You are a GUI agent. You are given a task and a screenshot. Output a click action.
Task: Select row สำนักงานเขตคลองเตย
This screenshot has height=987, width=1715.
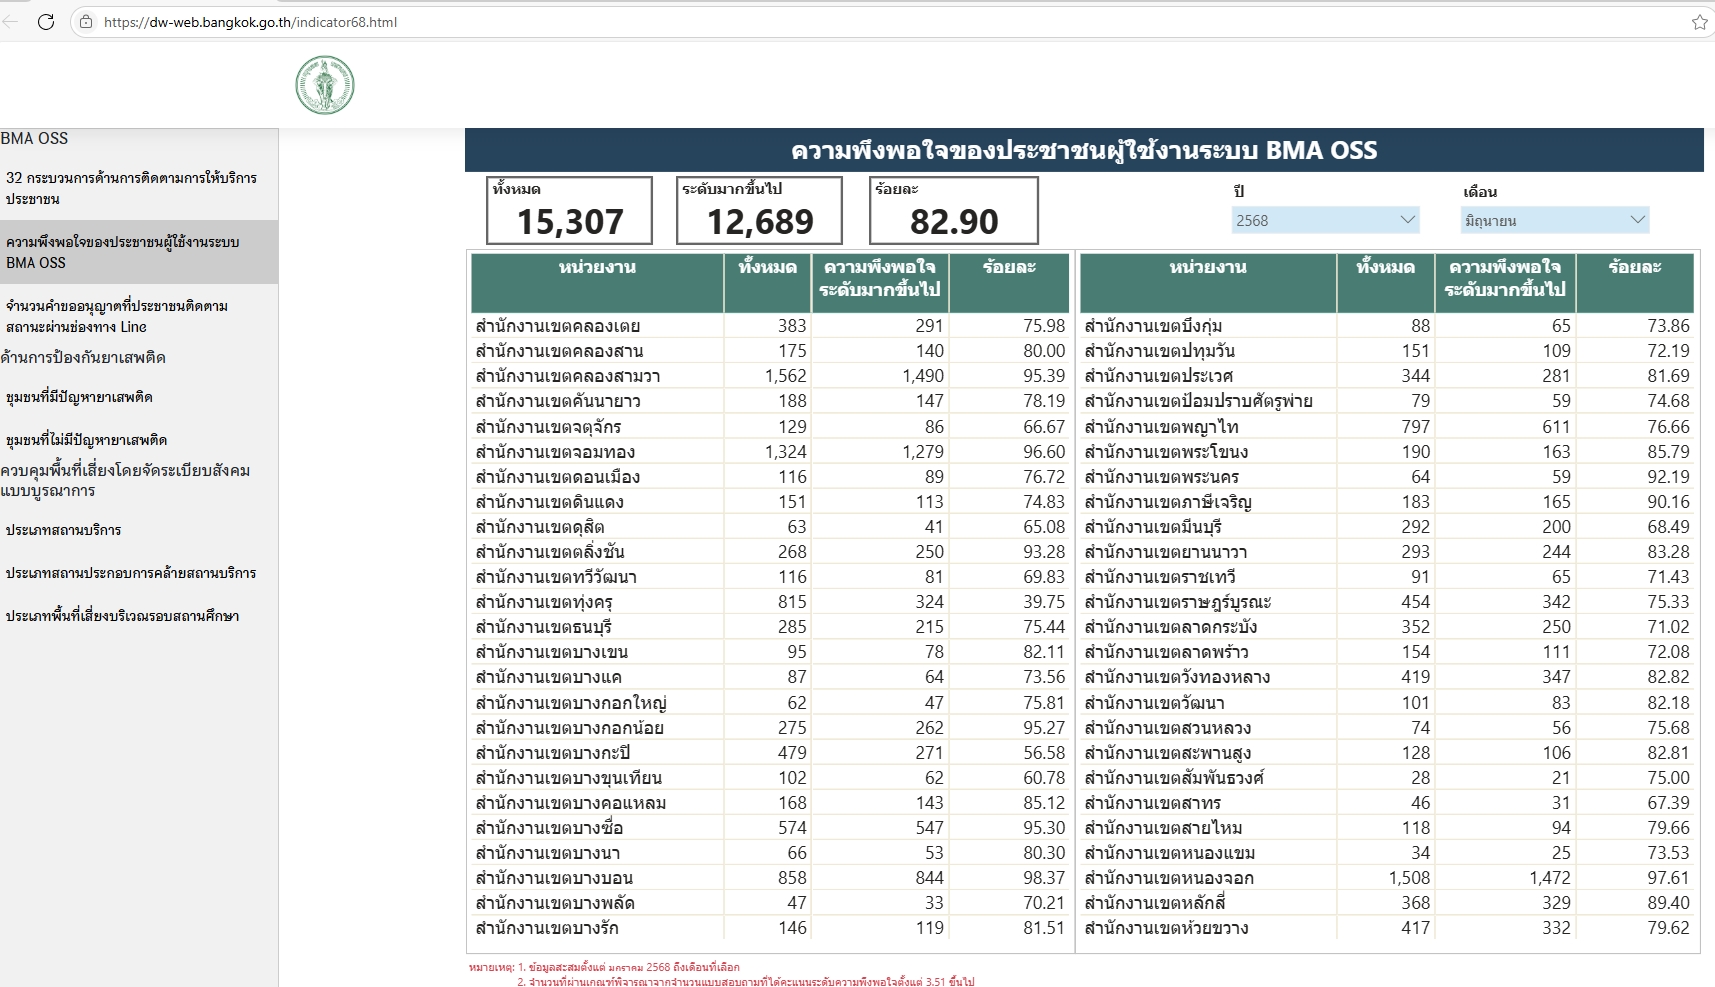[770, 326]
